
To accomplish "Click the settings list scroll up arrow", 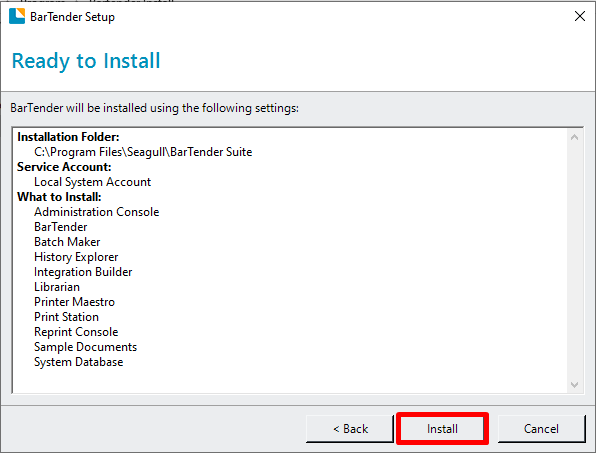I will (x=574, y=137).
